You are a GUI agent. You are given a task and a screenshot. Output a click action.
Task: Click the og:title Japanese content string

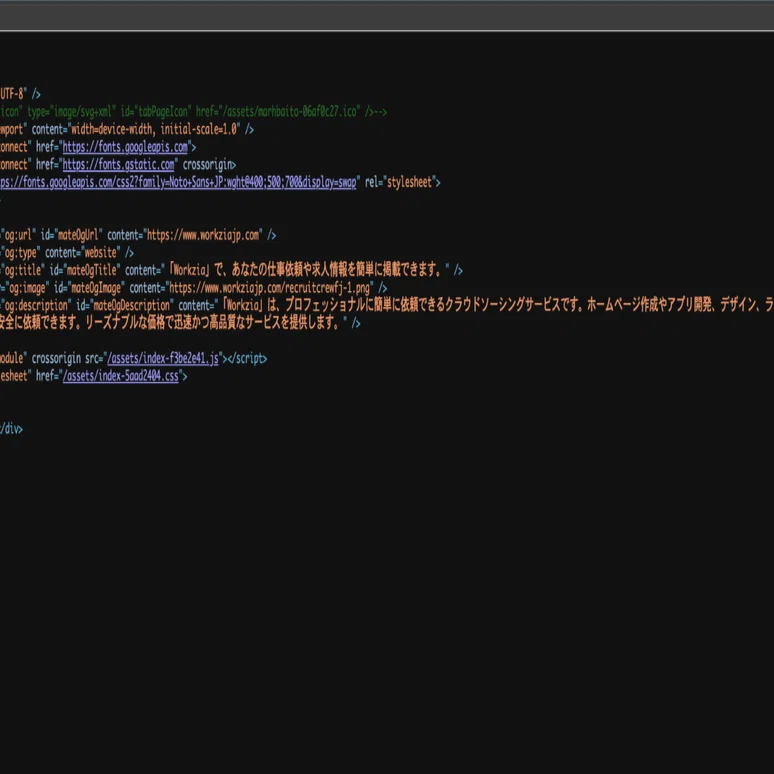click(x=306, y=271)
